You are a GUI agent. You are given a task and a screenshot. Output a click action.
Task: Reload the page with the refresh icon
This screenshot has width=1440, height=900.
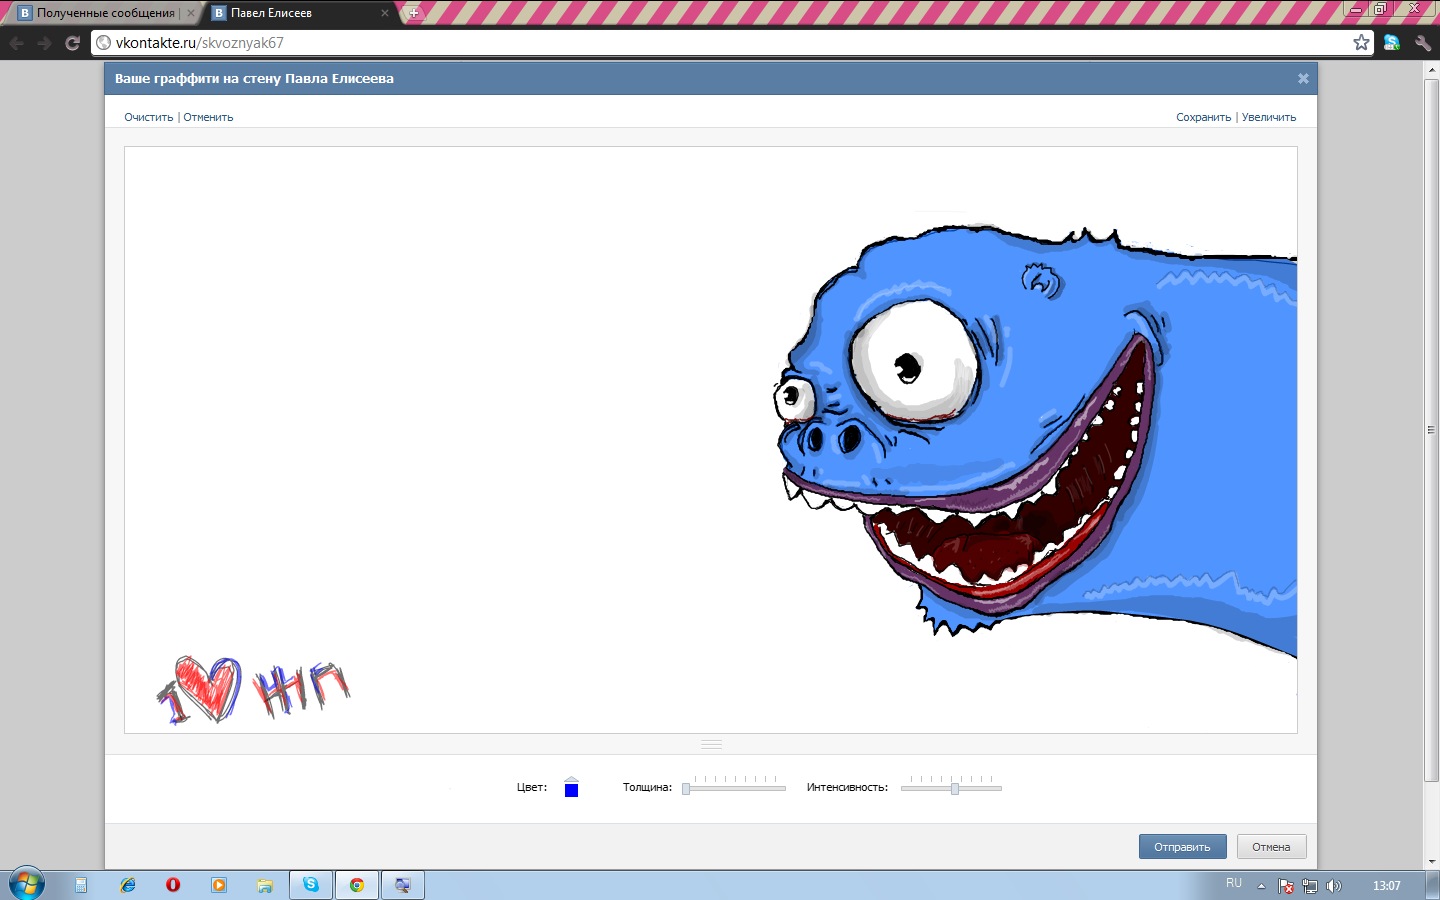pyautogui.click(x=72, y=43)
